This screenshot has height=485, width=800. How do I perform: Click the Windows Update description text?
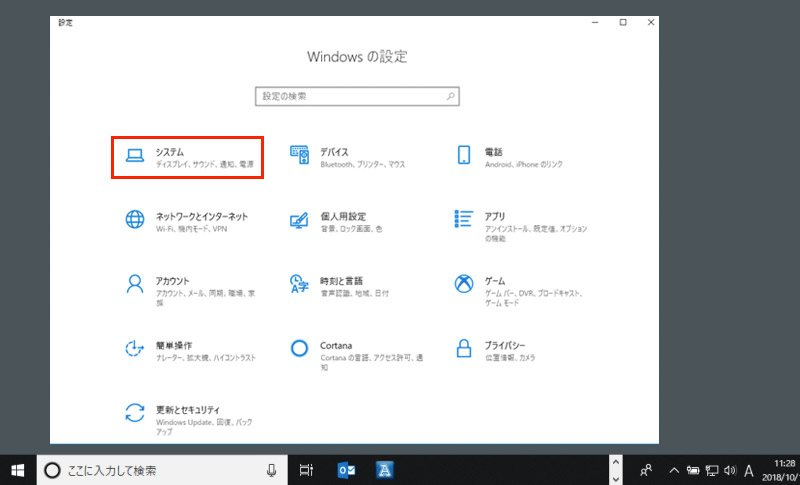(204, 427)
